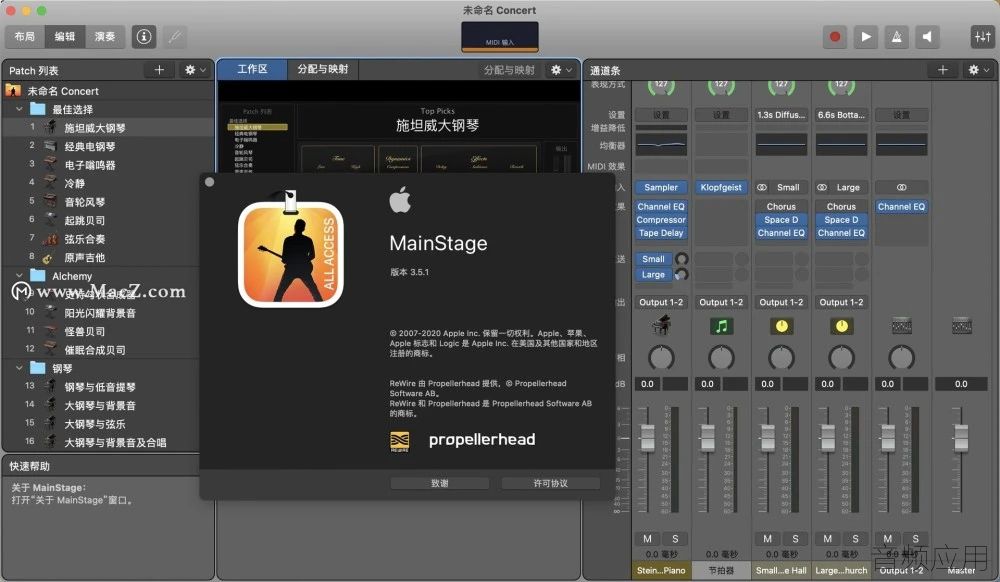Toggle the S button above the Output 1-2 strip name
Viewport: 1000px width, 582px height.
tap(915, 539)
